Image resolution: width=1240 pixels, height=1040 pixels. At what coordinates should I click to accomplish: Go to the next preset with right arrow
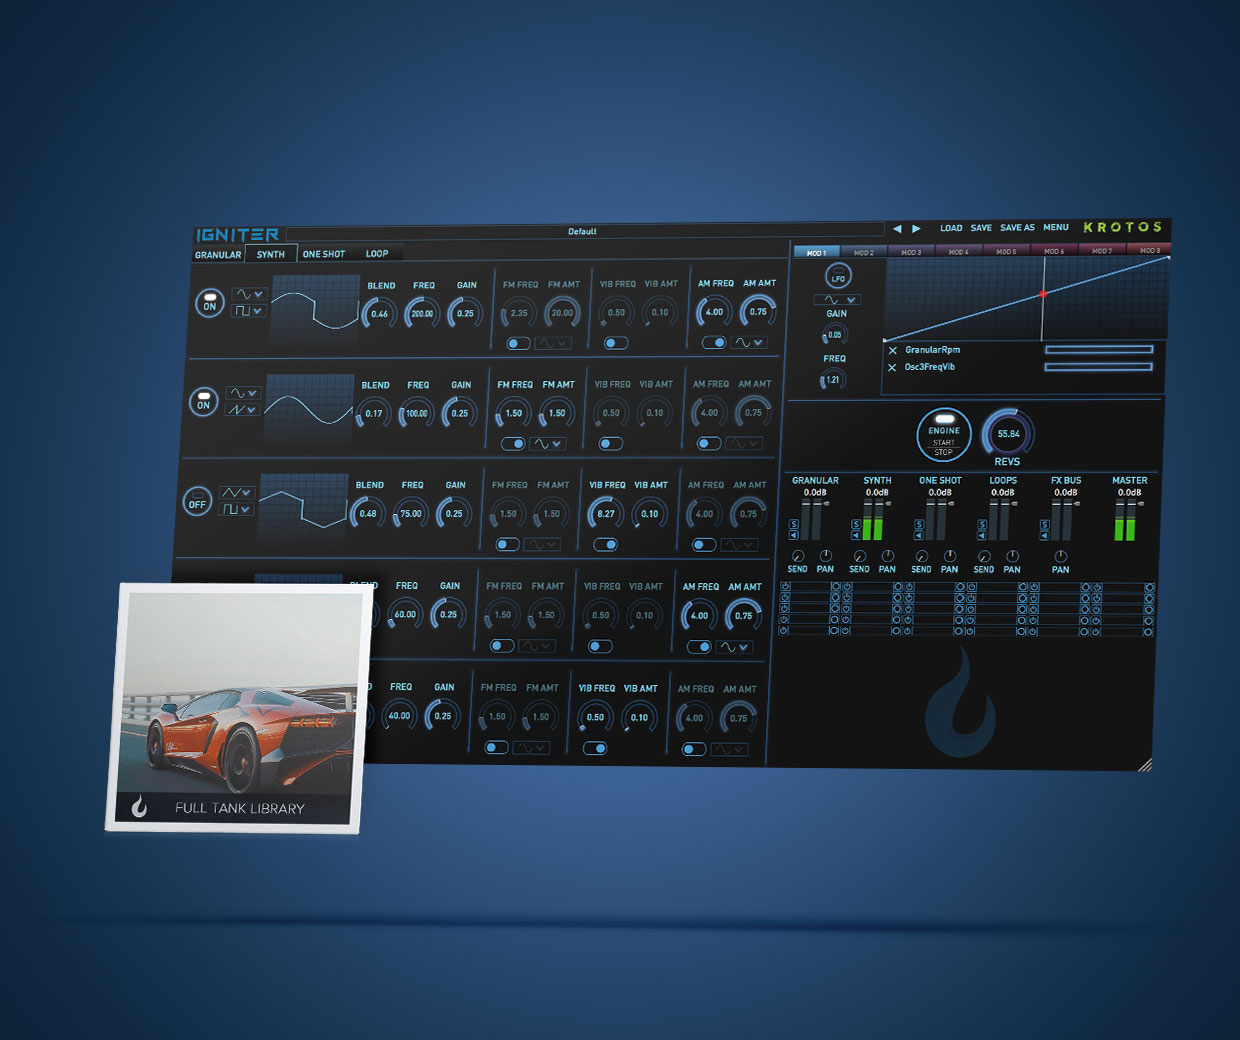(x=916, y=229)
